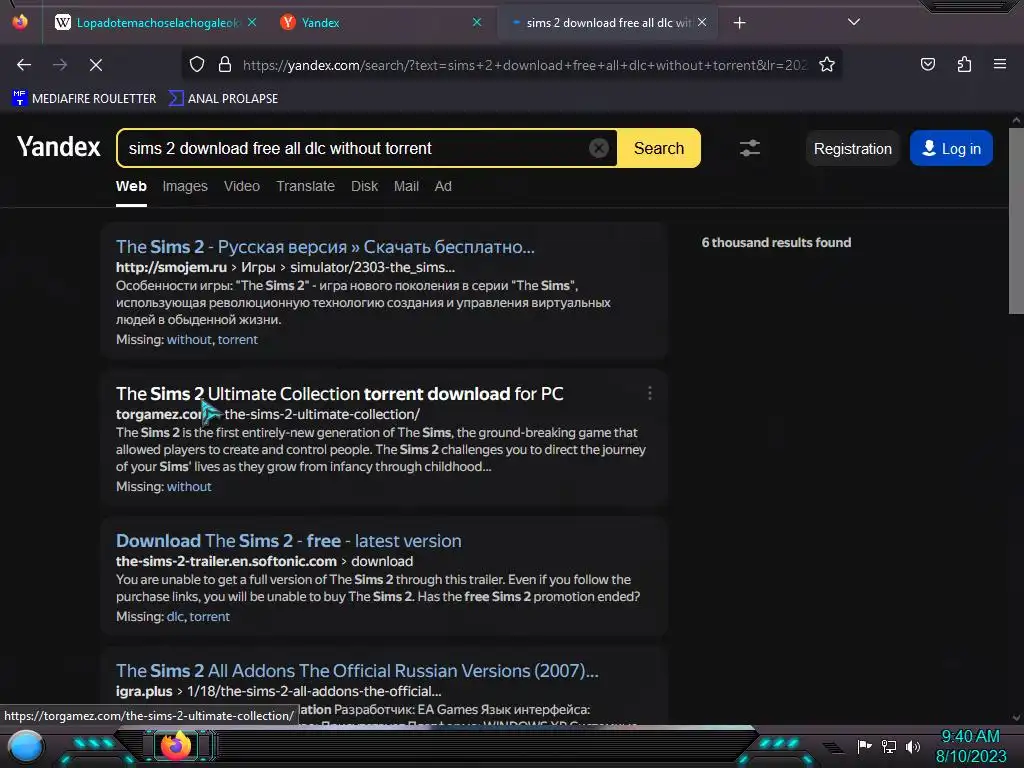Click 'torrent' under the softonic result
Screen dimensions: 1024x768
click(210, 616)
